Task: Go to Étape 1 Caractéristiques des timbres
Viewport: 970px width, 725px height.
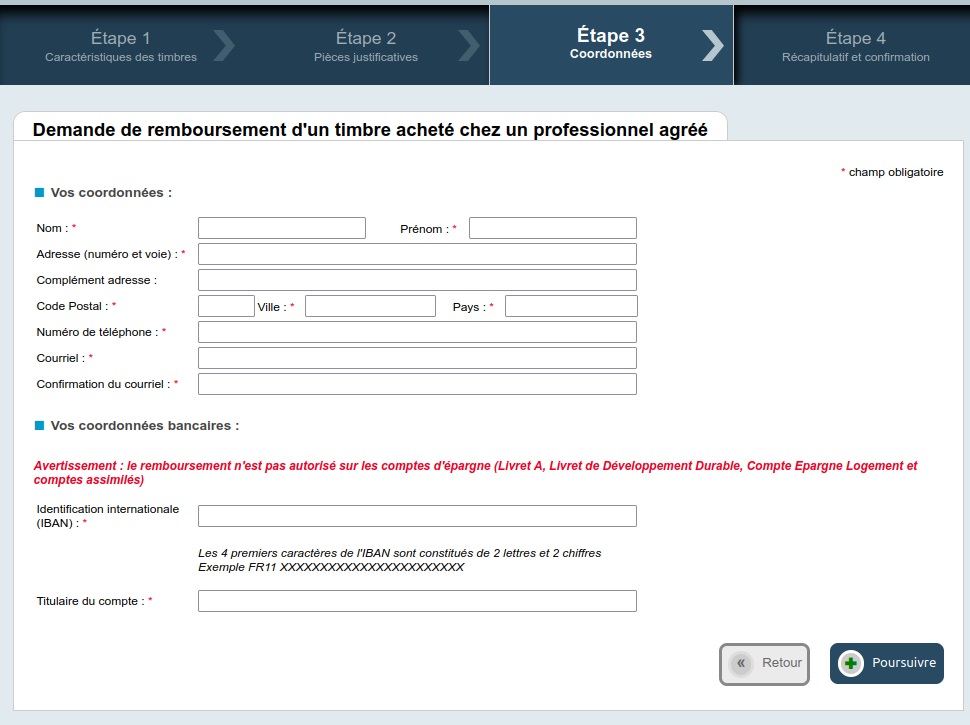Action: click(121, 46)
